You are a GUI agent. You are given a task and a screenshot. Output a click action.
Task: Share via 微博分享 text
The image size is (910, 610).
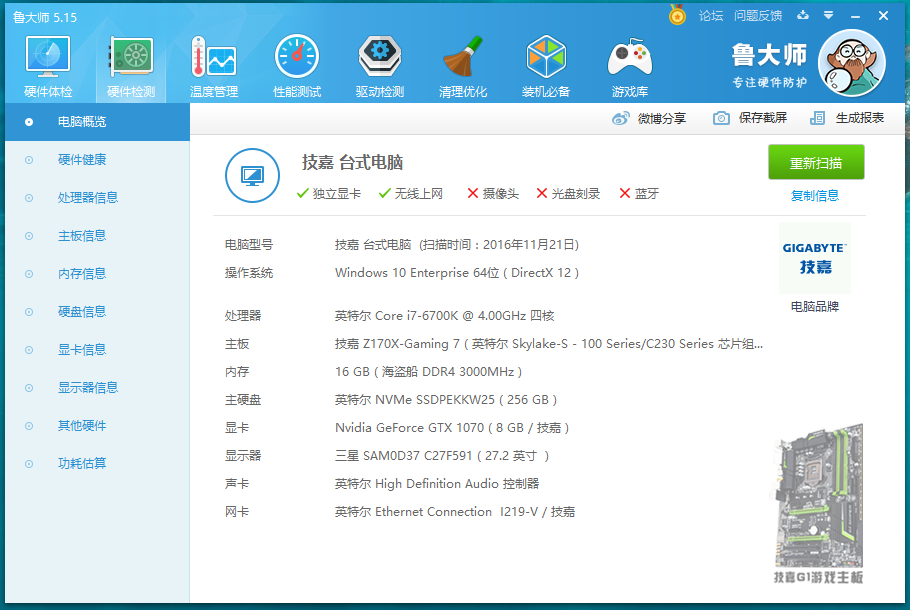click(x=662, y=118)
